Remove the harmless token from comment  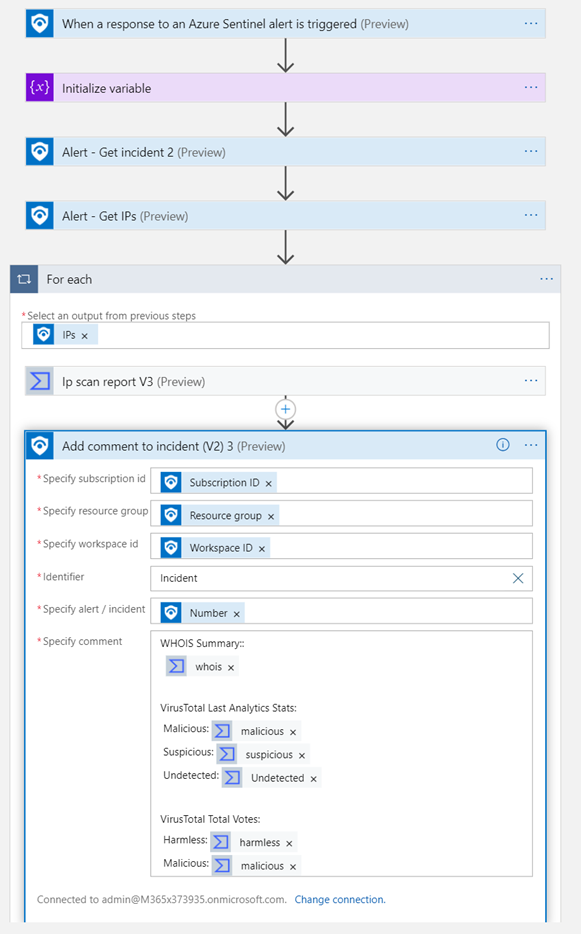point(289,843)
